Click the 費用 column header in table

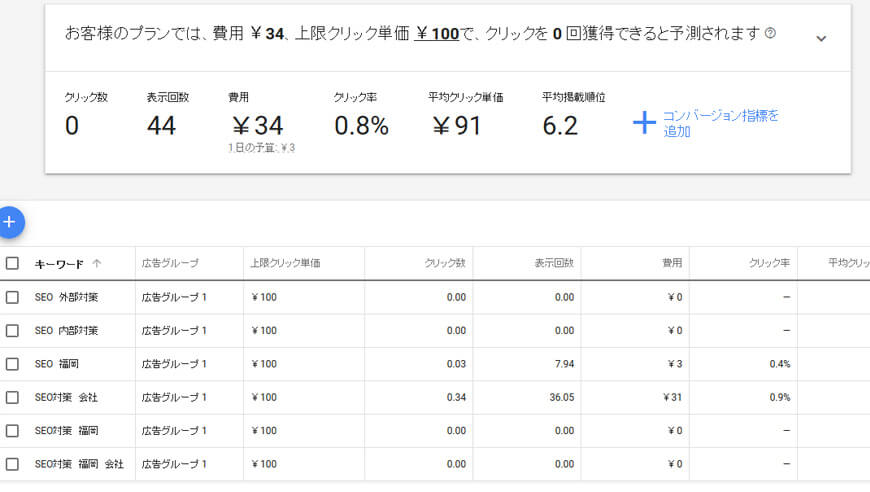click(x=671, y=264)
